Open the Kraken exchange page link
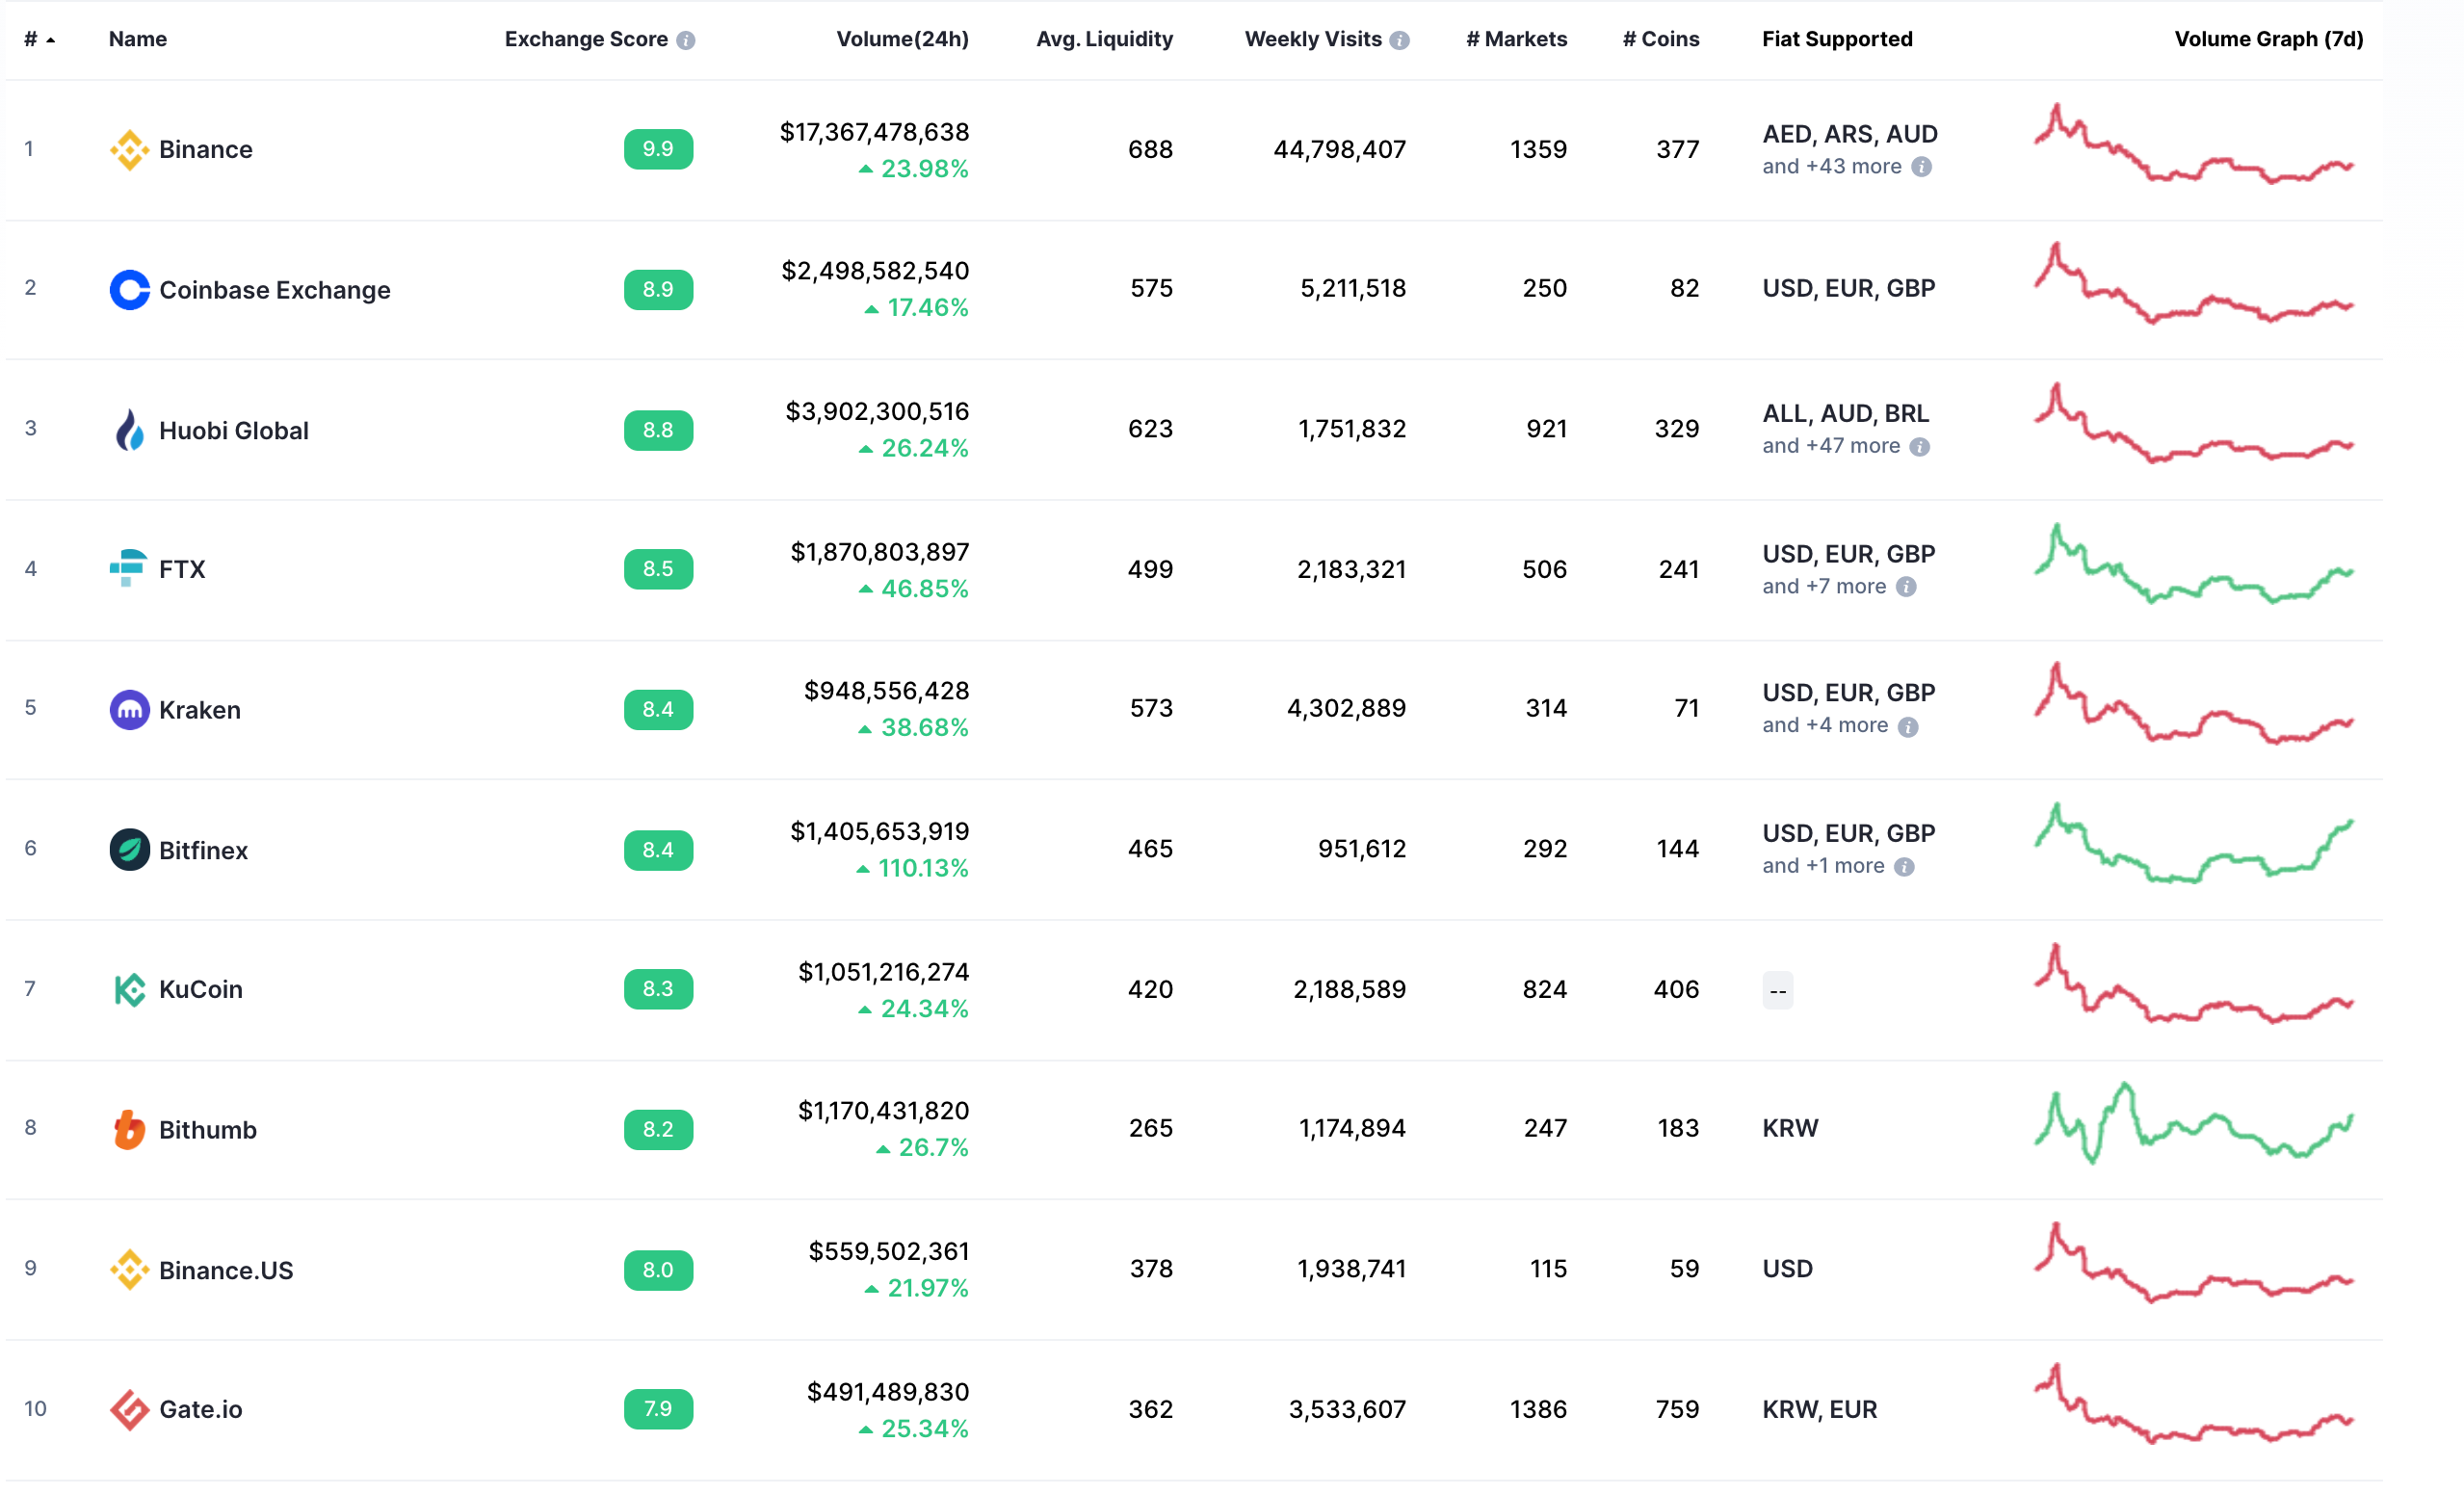The width and height of the screenshot is (2464, 1495). coord(200,710)
